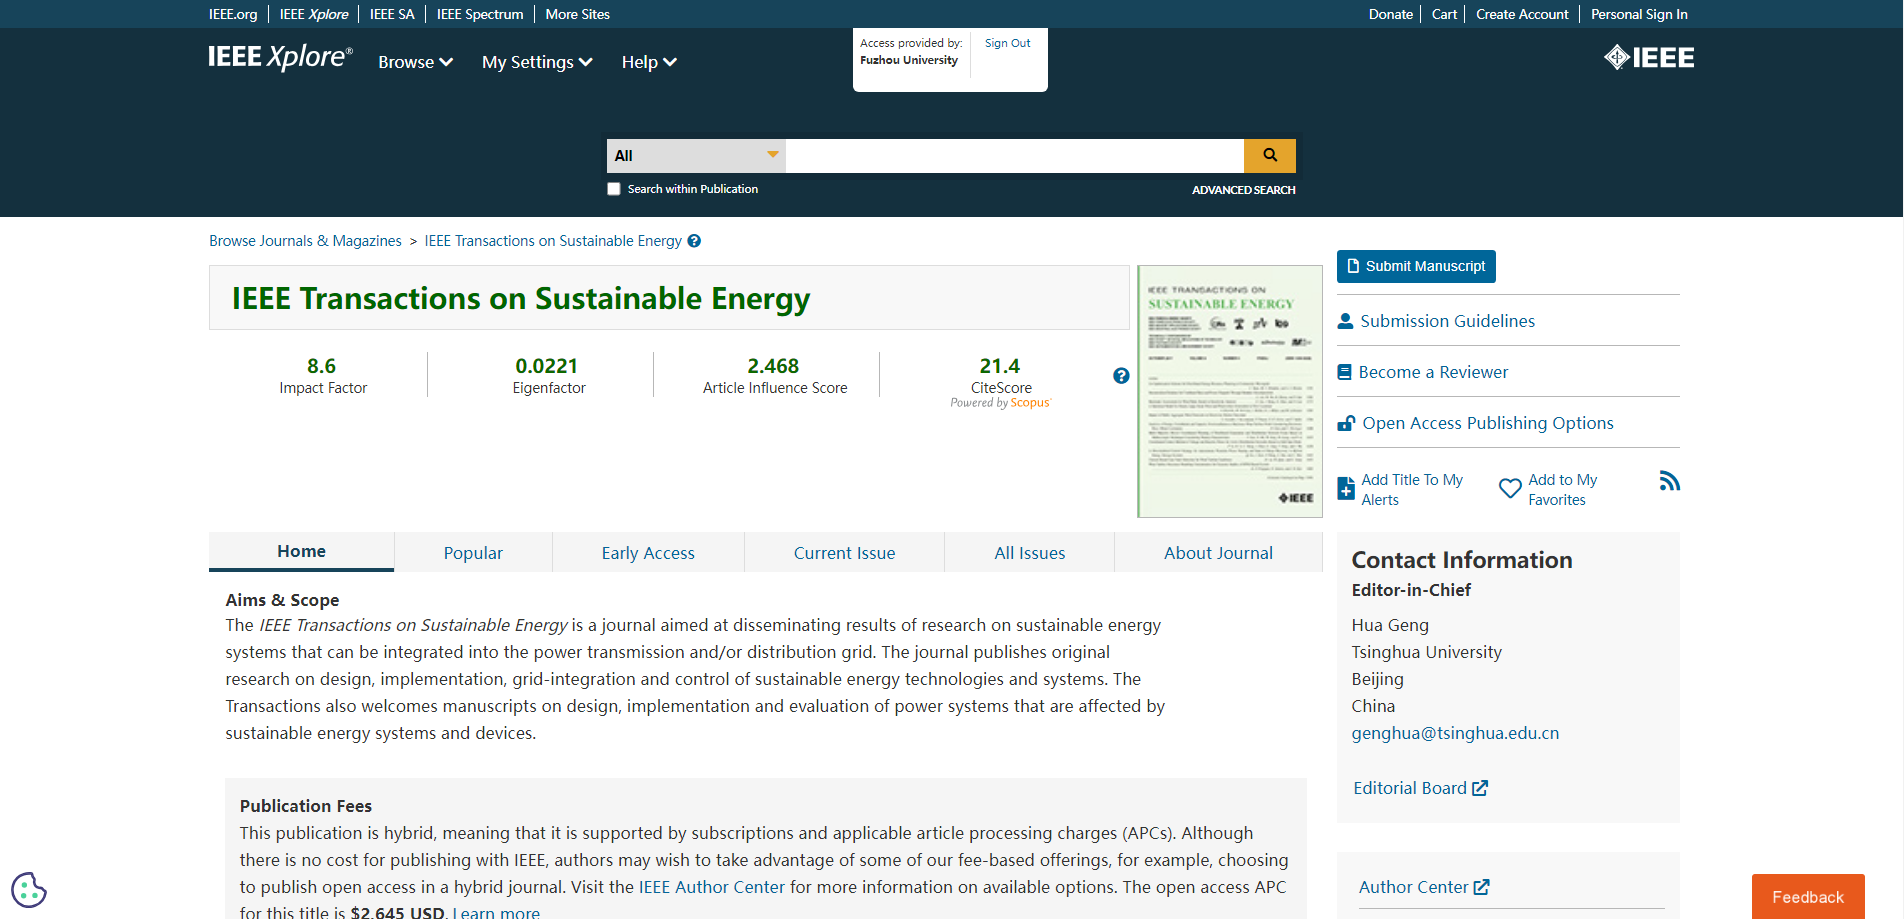Click the Scopus link under CiteScore

pyautogui.click(x=1030, y=403)
